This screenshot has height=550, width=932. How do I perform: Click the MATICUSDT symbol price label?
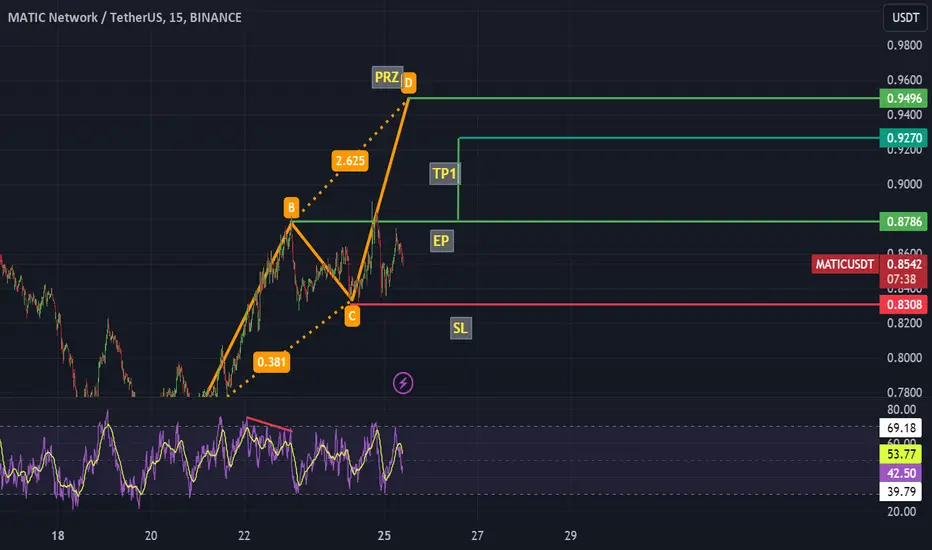(845, 264)
